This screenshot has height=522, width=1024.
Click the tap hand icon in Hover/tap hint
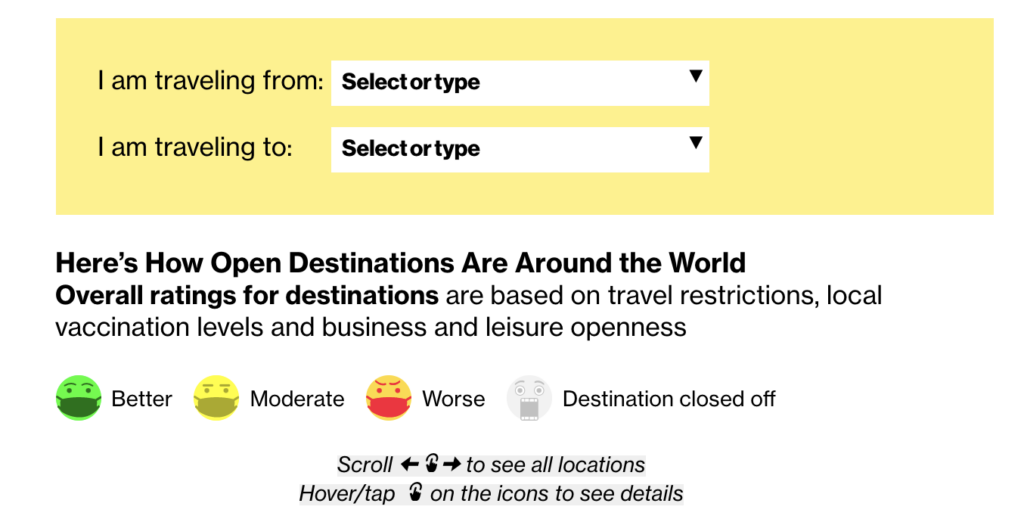tap(412, 494)
